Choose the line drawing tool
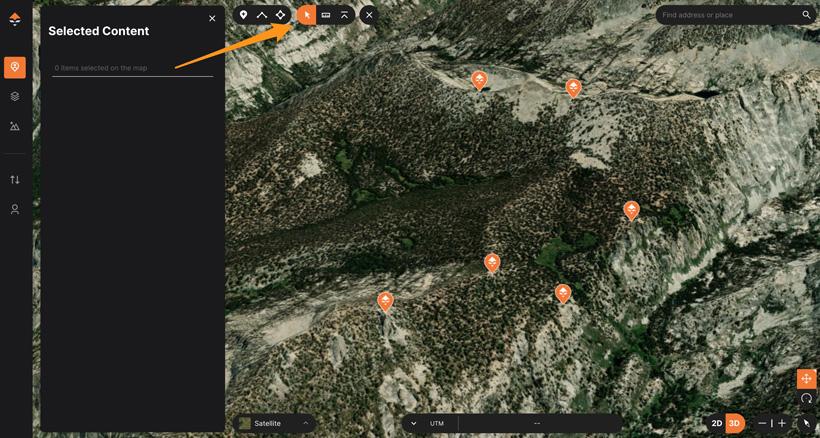 [262, 15]
